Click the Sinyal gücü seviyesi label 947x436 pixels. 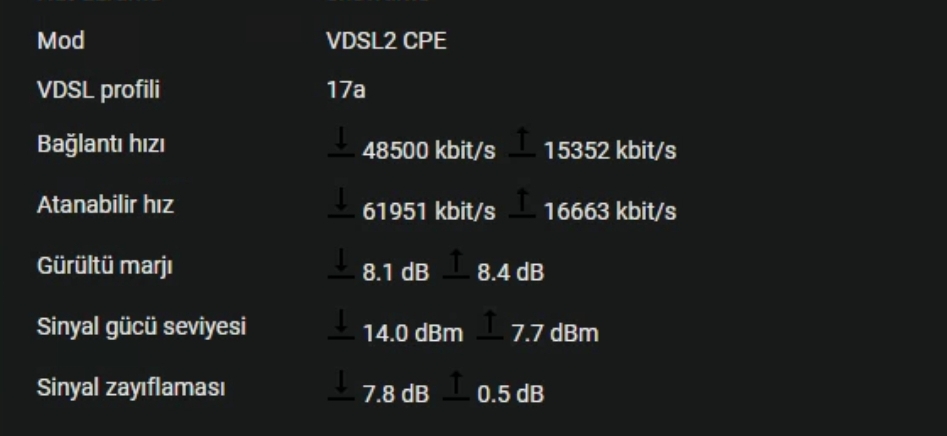141,327
